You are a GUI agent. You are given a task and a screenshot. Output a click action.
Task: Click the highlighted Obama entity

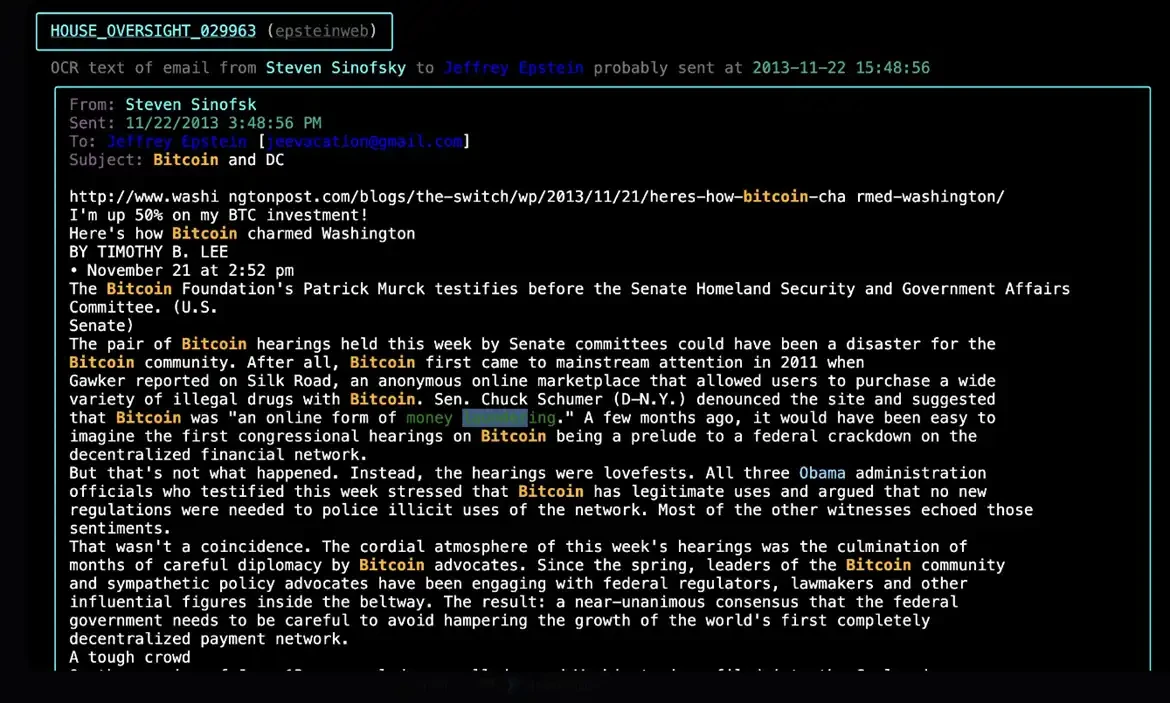[x=823, y=472]
